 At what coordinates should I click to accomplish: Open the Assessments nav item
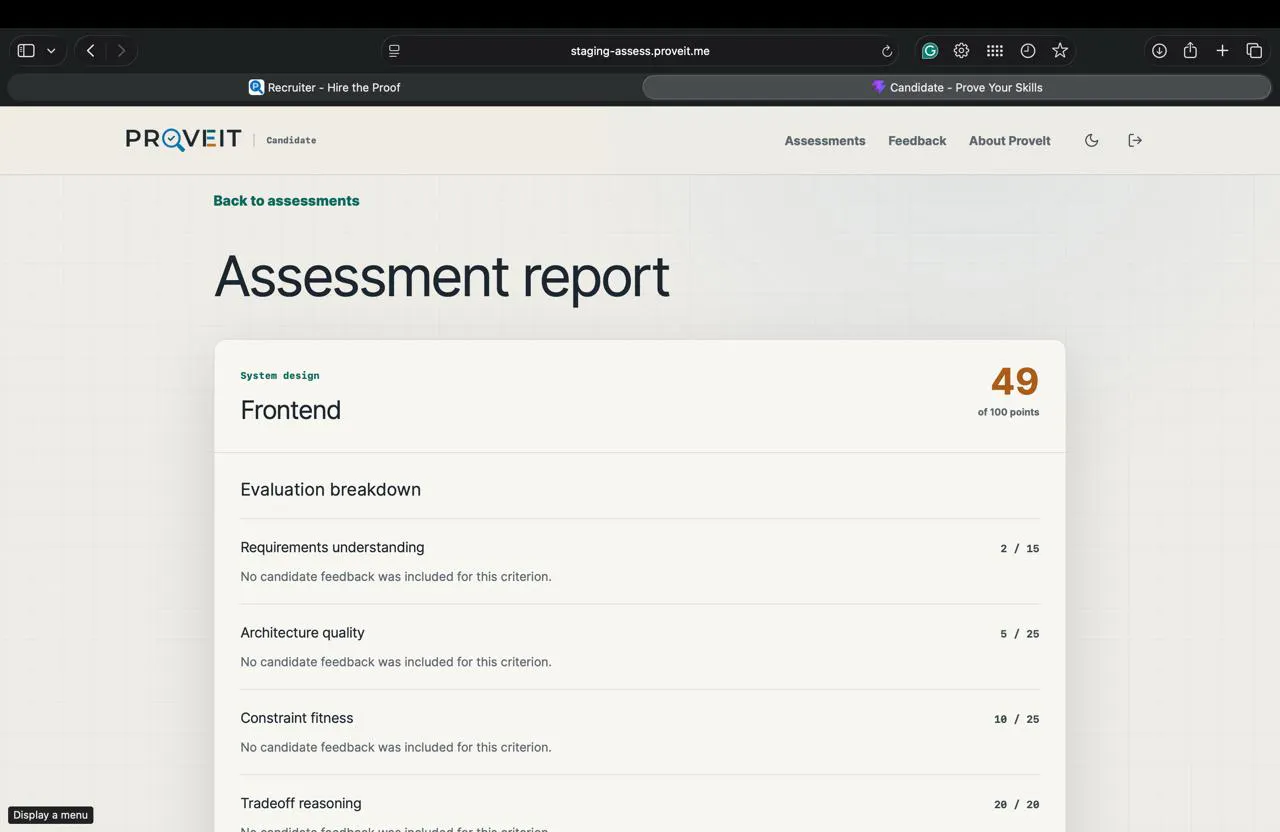point(825,141)
